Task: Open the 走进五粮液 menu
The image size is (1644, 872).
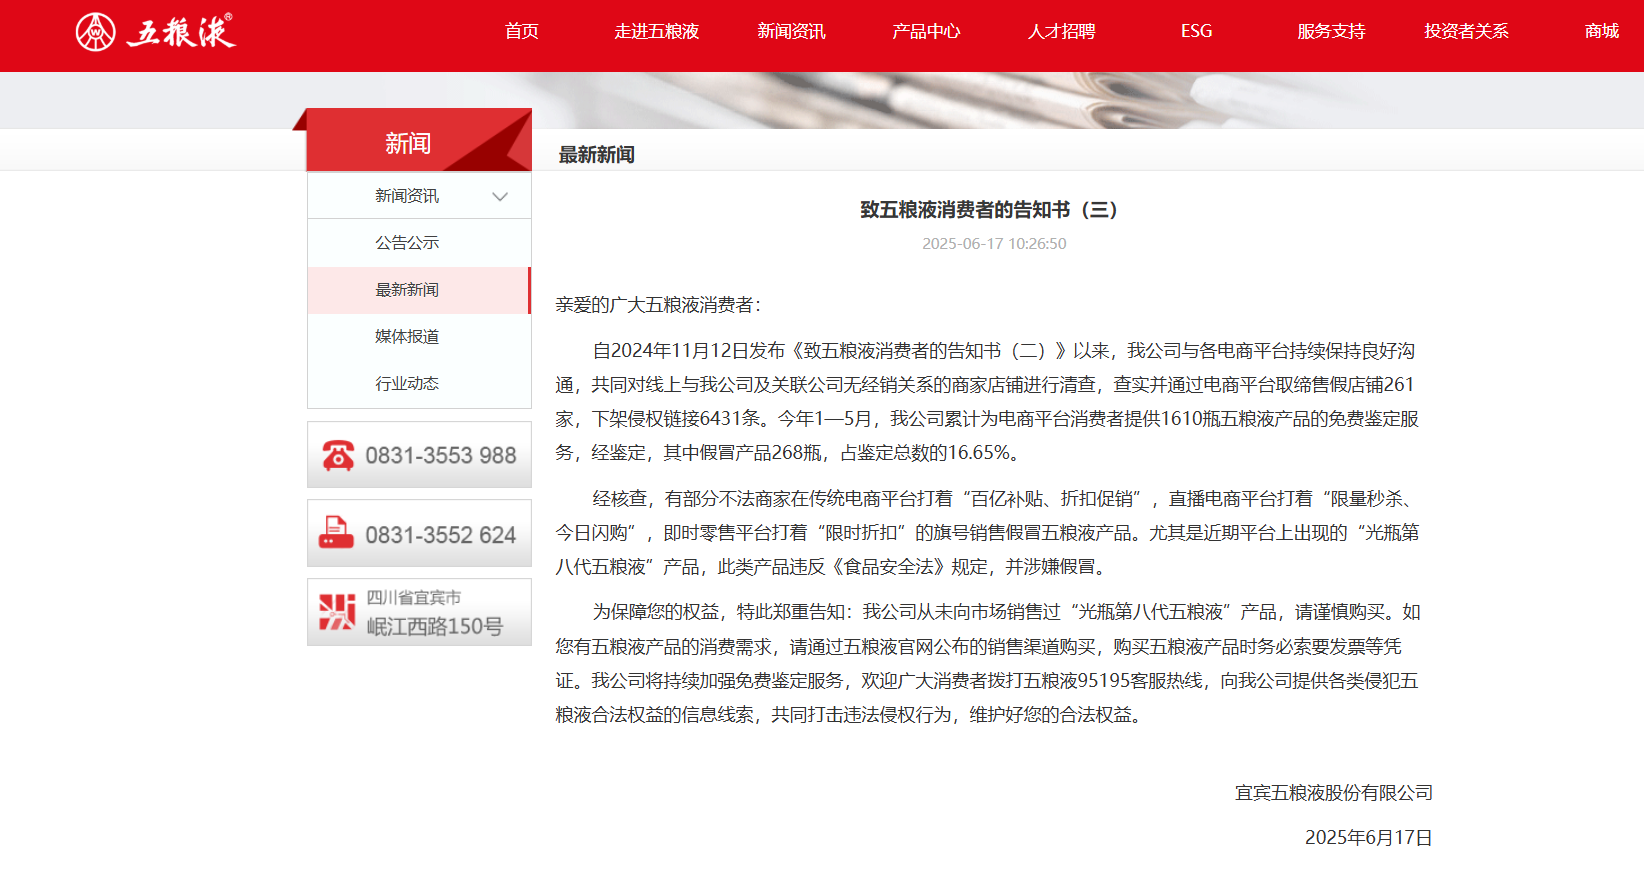Action: click(x=656, y=32)
